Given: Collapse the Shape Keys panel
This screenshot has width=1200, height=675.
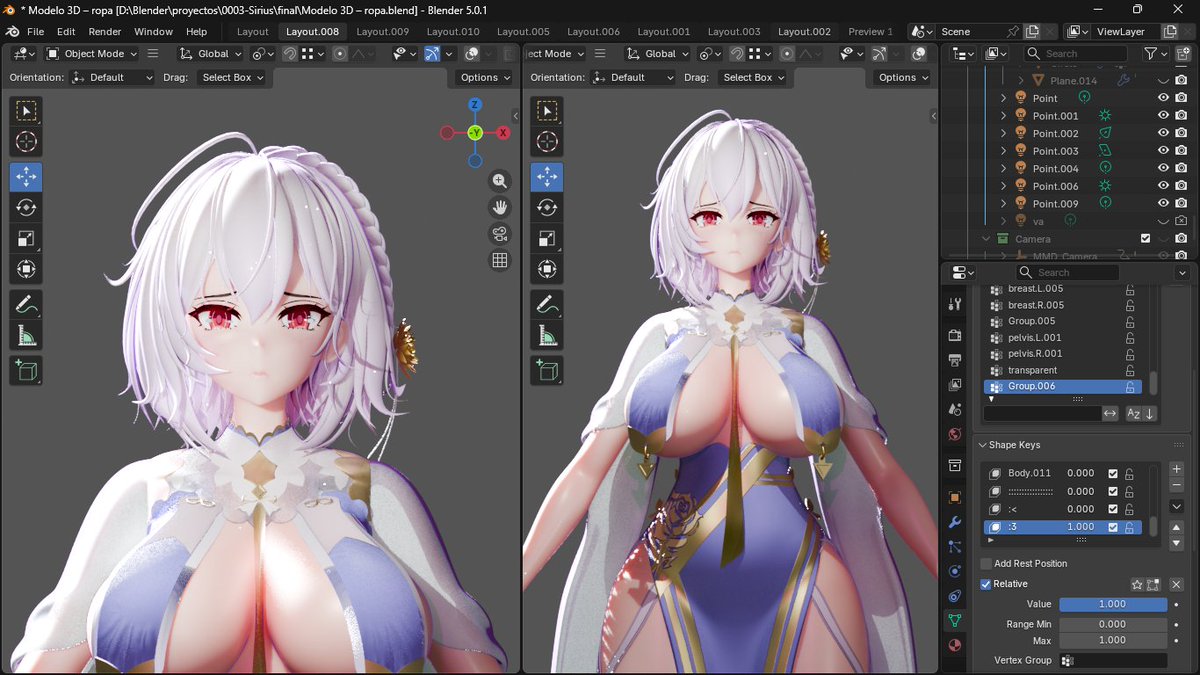Looking at the screenshot, I should tap(983, 445).
